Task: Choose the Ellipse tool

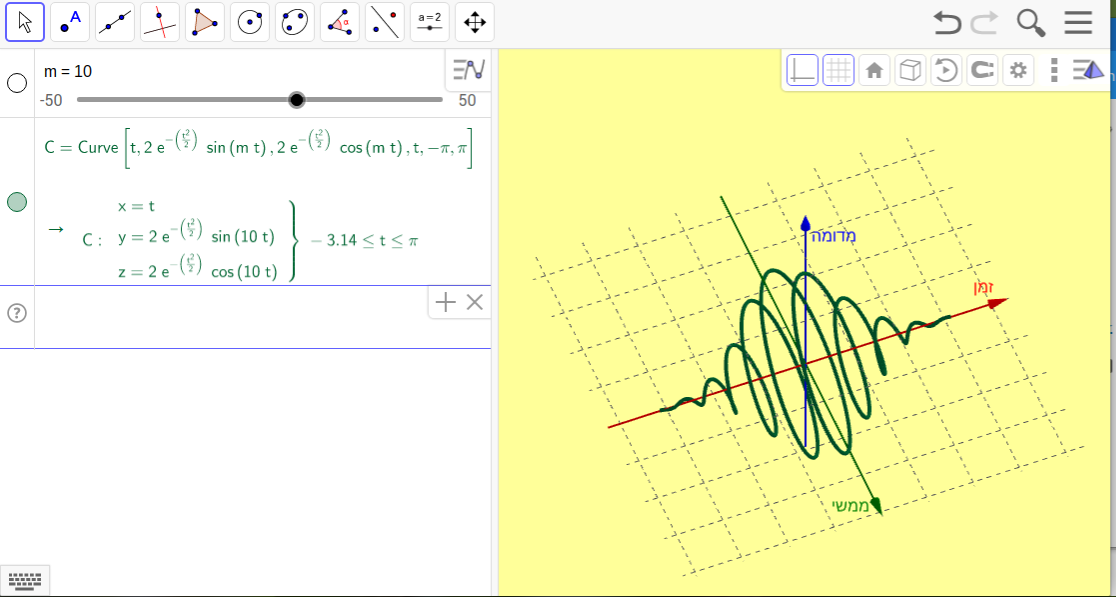Action: [295, 22]
